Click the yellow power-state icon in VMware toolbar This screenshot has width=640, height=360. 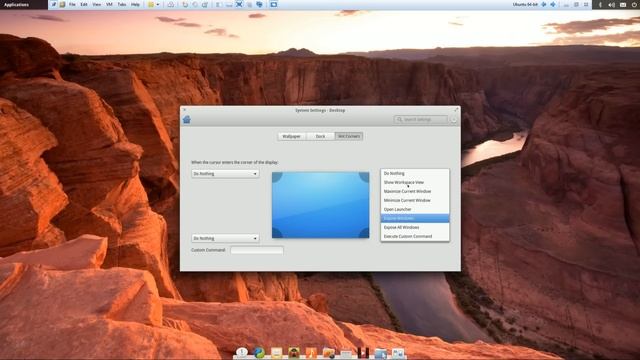click(151, 4)
